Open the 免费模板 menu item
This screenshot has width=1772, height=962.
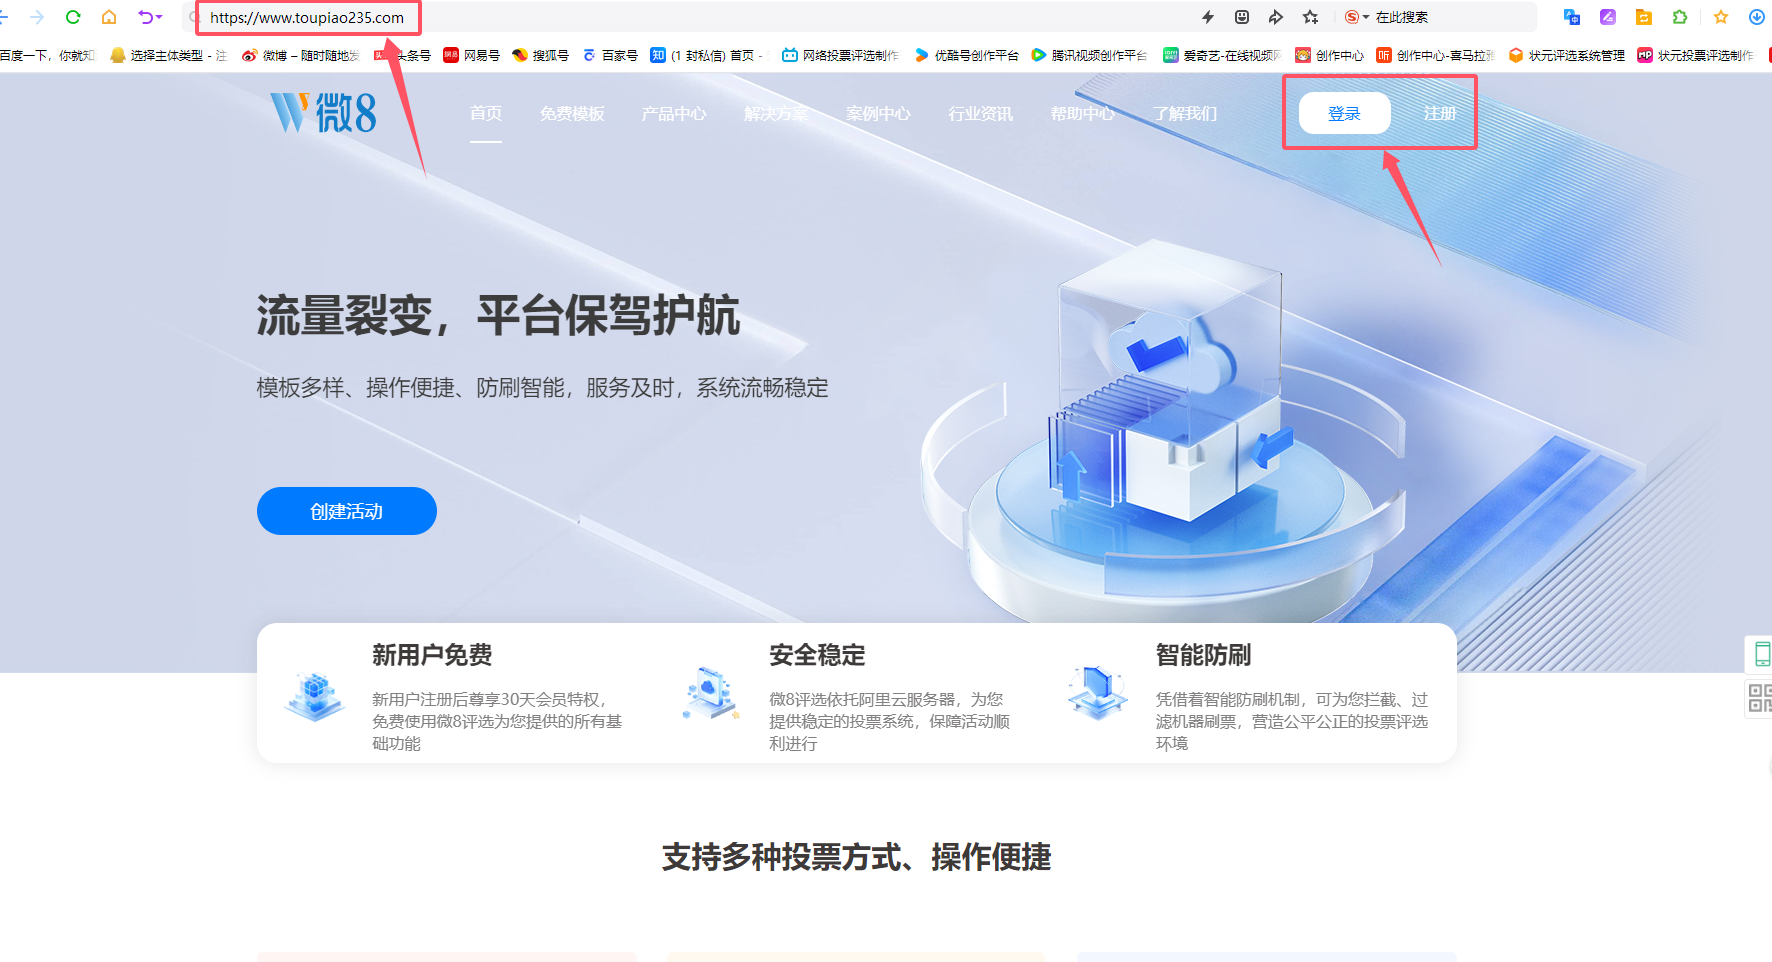(x=572, y=113)
